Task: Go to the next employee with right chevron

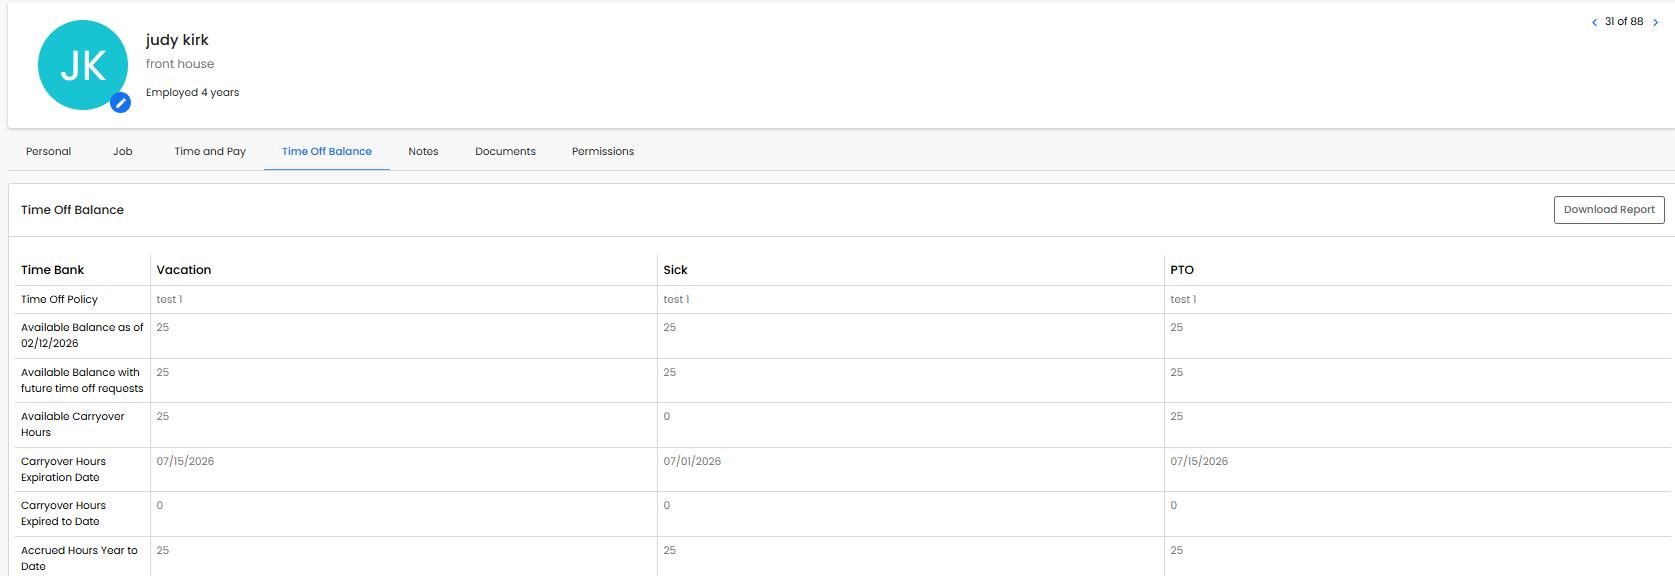Action: tap(1655, 22)
